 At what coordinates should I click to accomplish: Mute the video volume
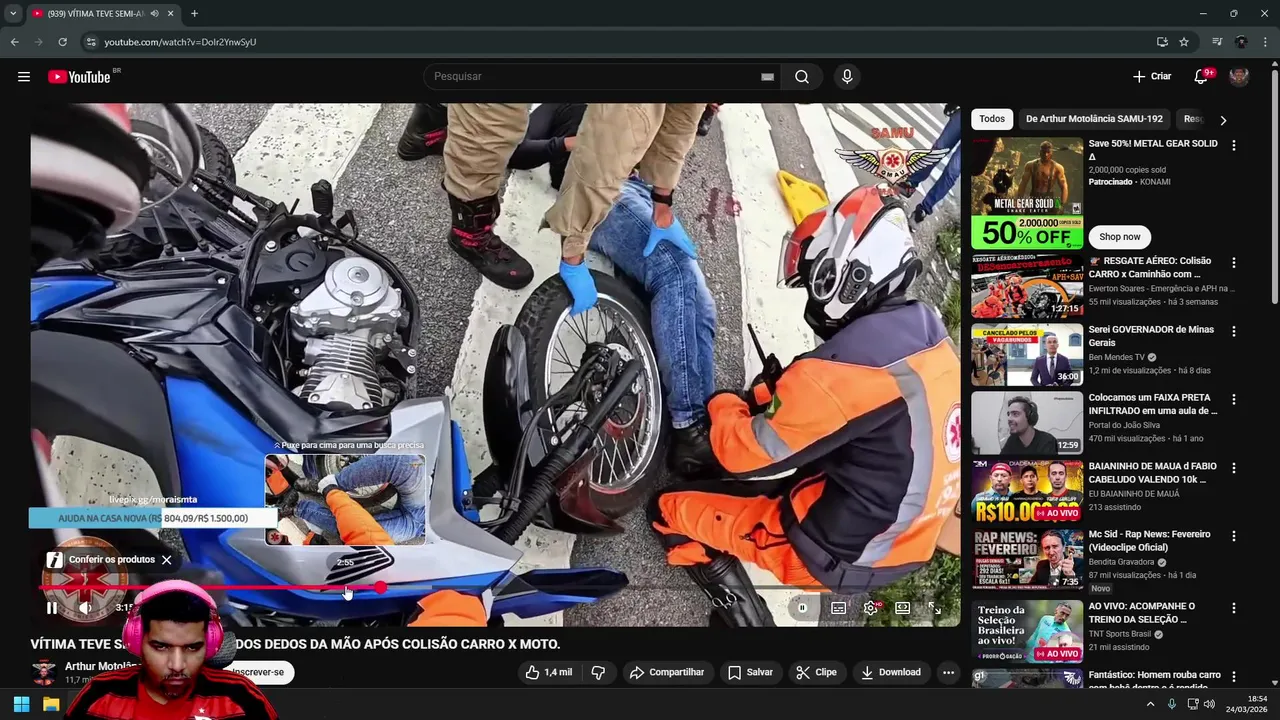pyautogui.click(x=86, y=608)
